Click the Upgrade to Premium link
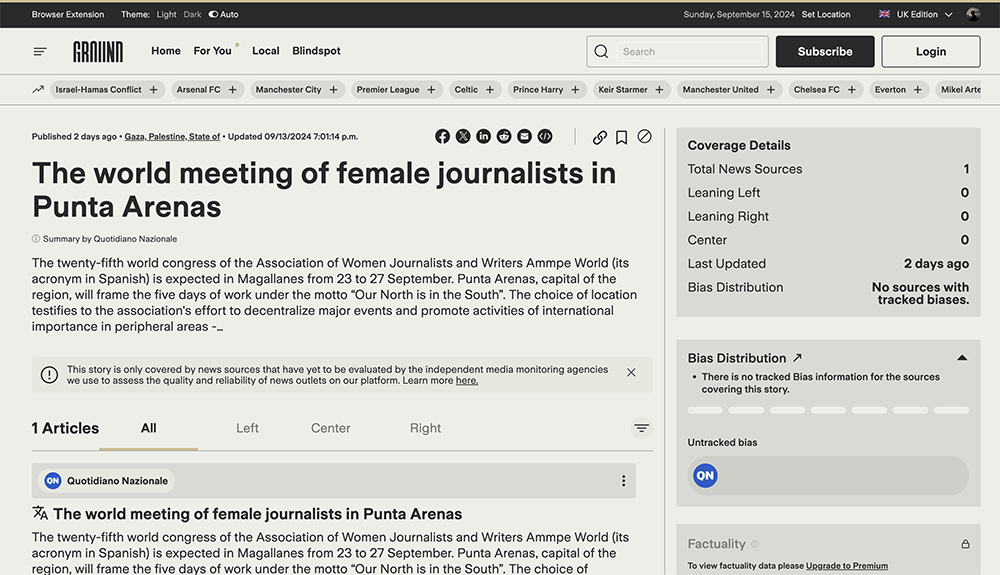The width and height of the screenshot is (1000, 575). point(846,566)
